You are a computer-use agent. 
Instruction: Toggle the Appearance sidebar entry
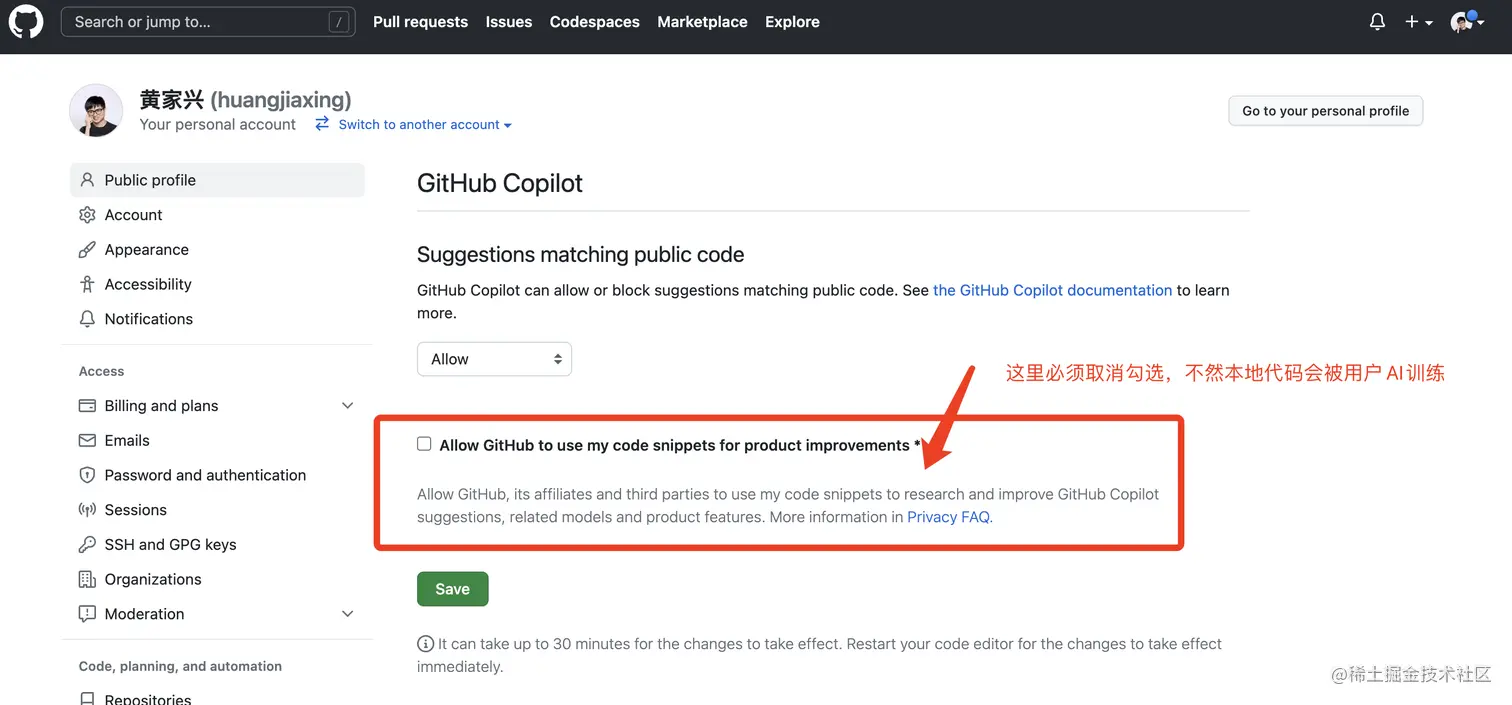tap(145, 249)
